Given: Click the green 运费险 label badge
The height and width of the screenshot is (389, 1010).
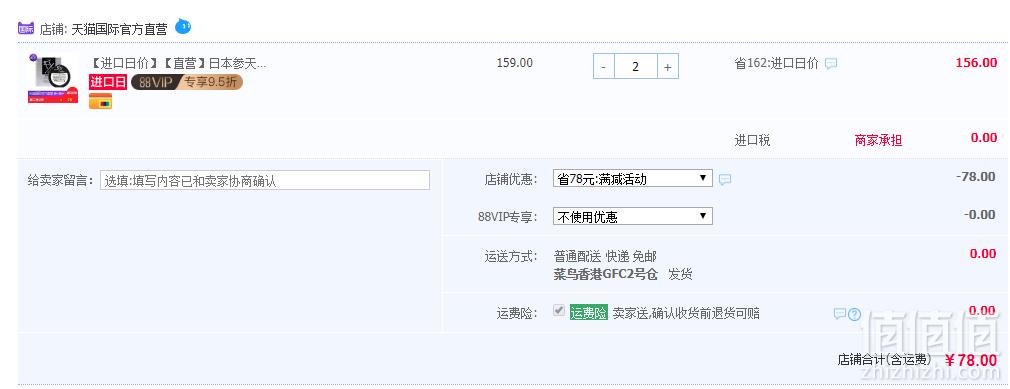Looking at the screenshot, I should [x=589, y=313].
